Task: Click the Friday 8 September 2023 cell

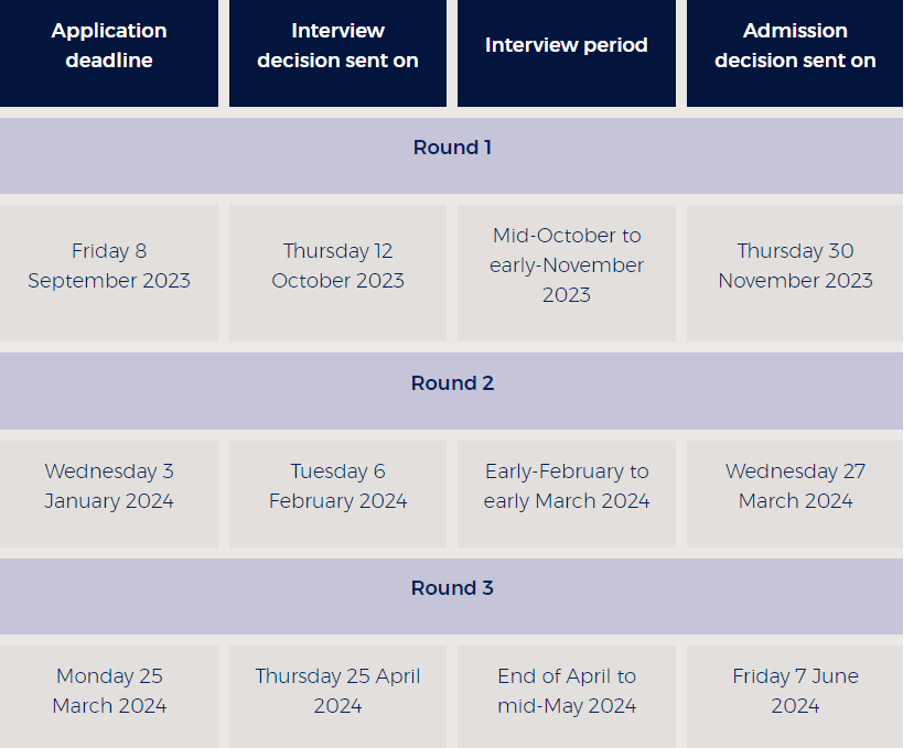Action: click(x=109, y=266)
